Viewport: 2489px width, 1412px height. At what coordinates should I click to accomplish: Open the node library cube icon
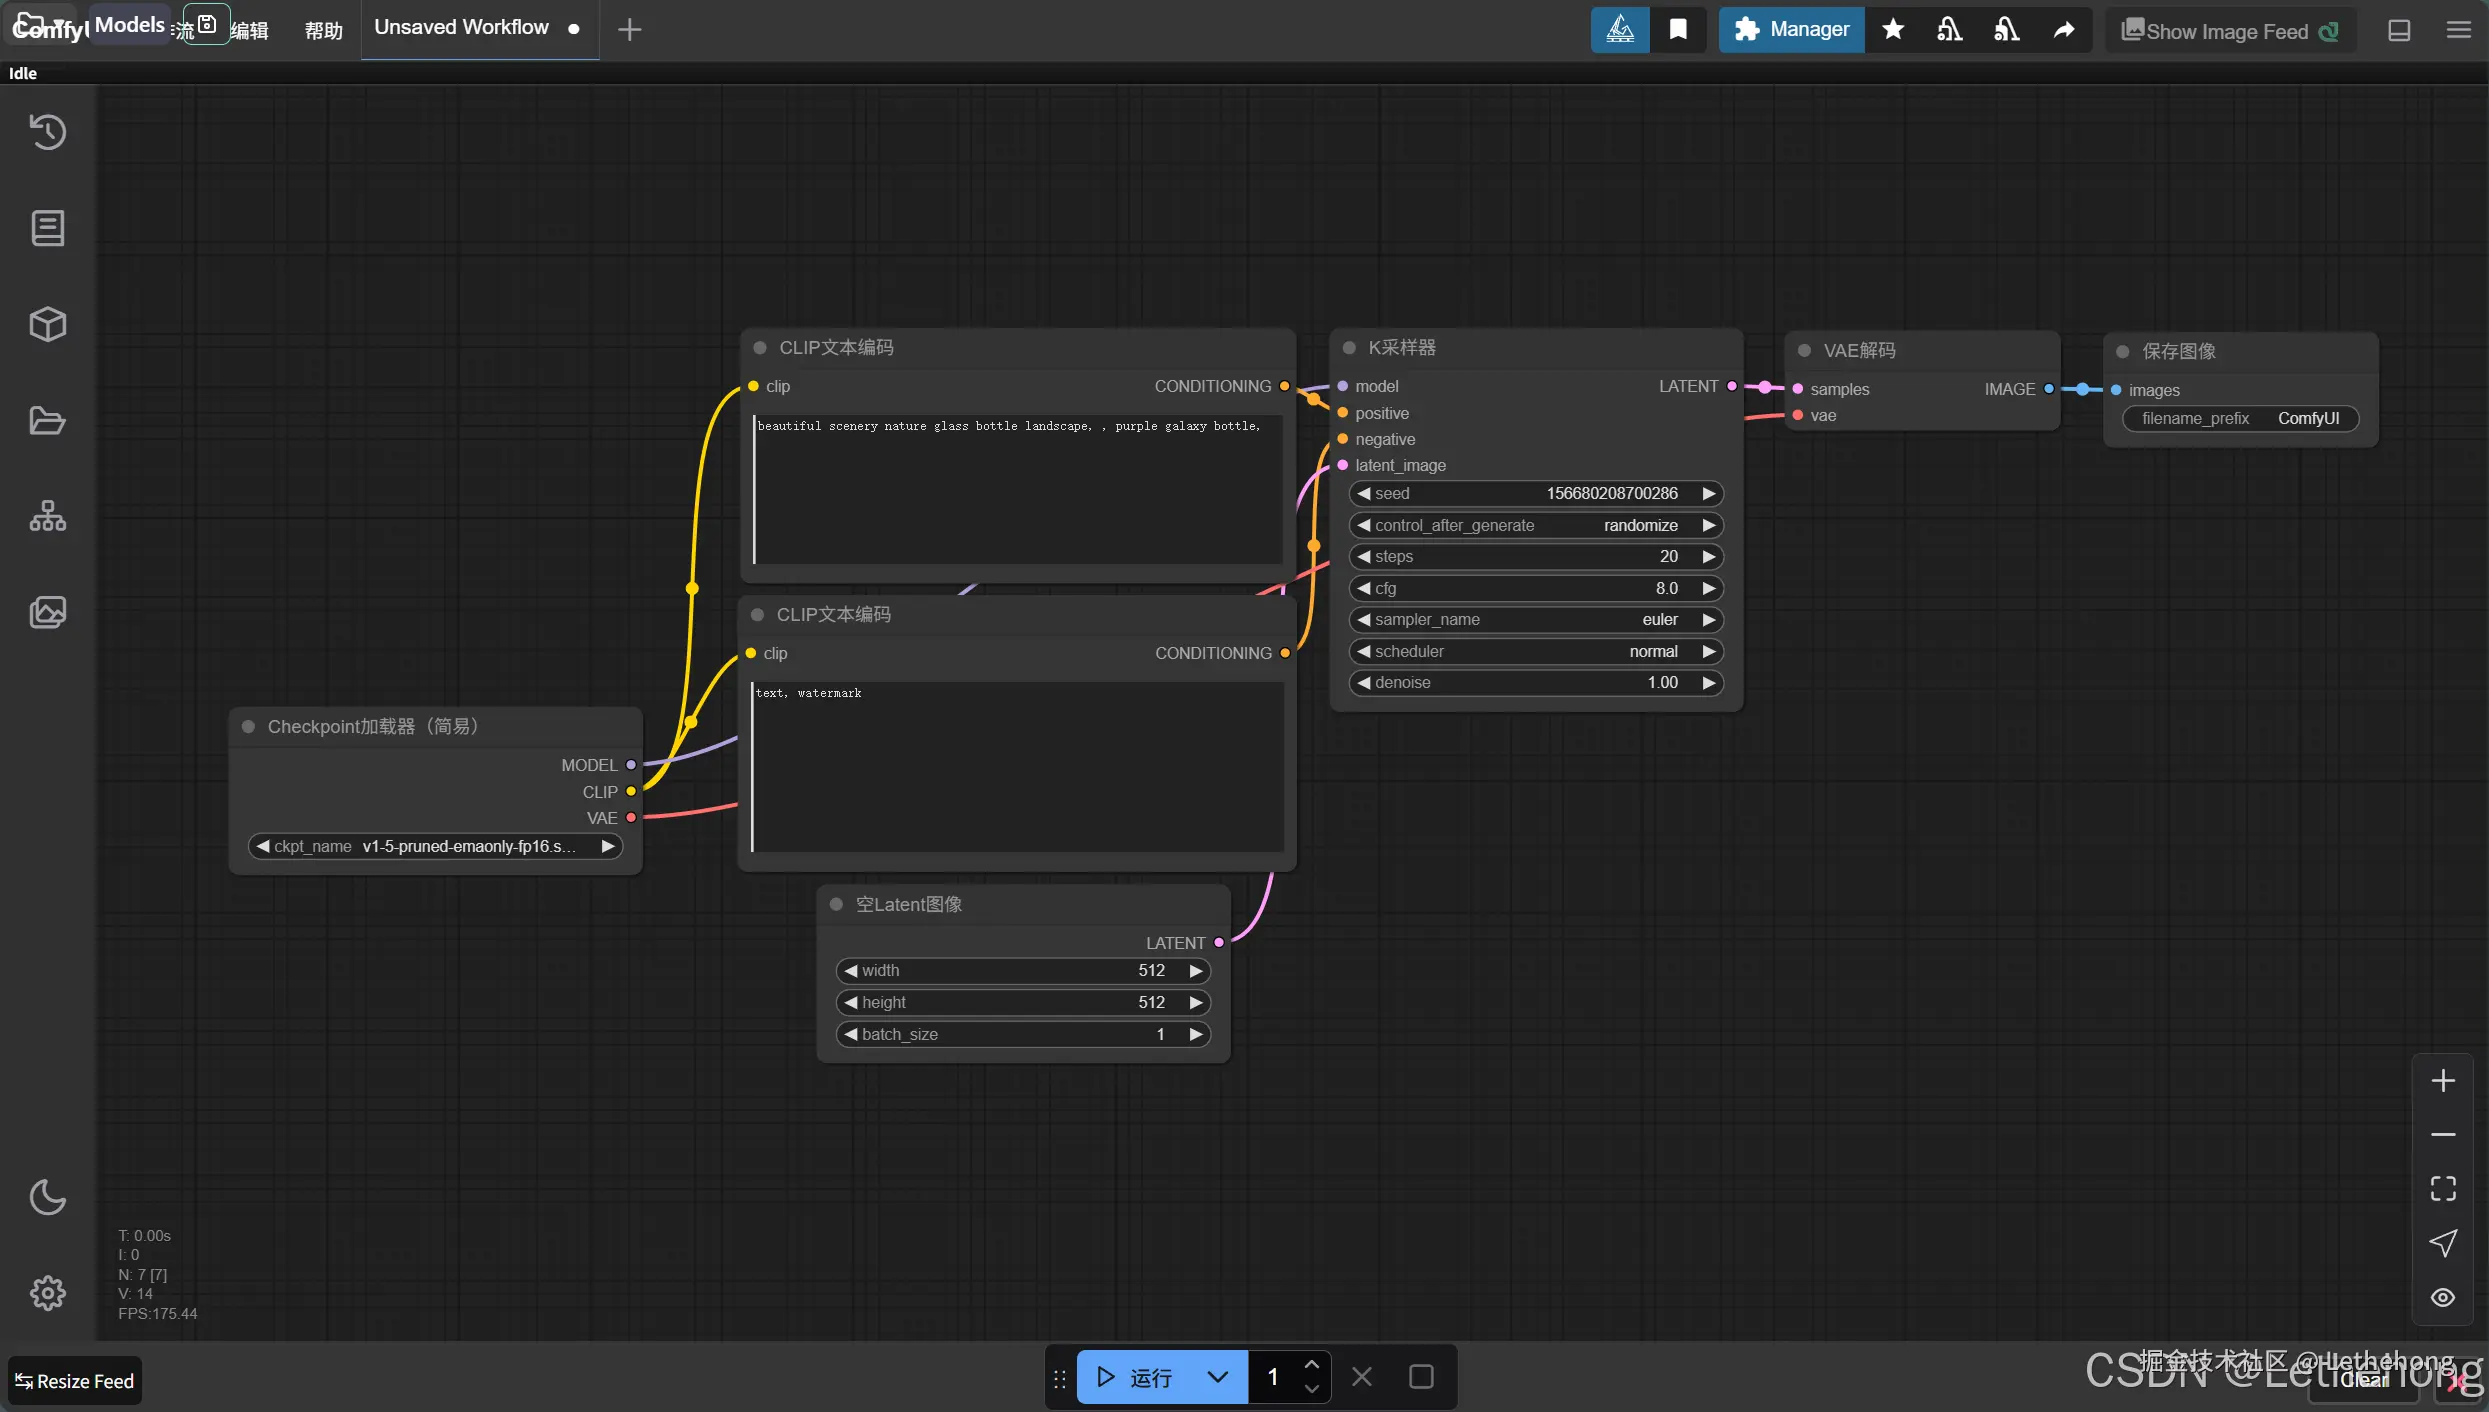click(x=47, y=324)
